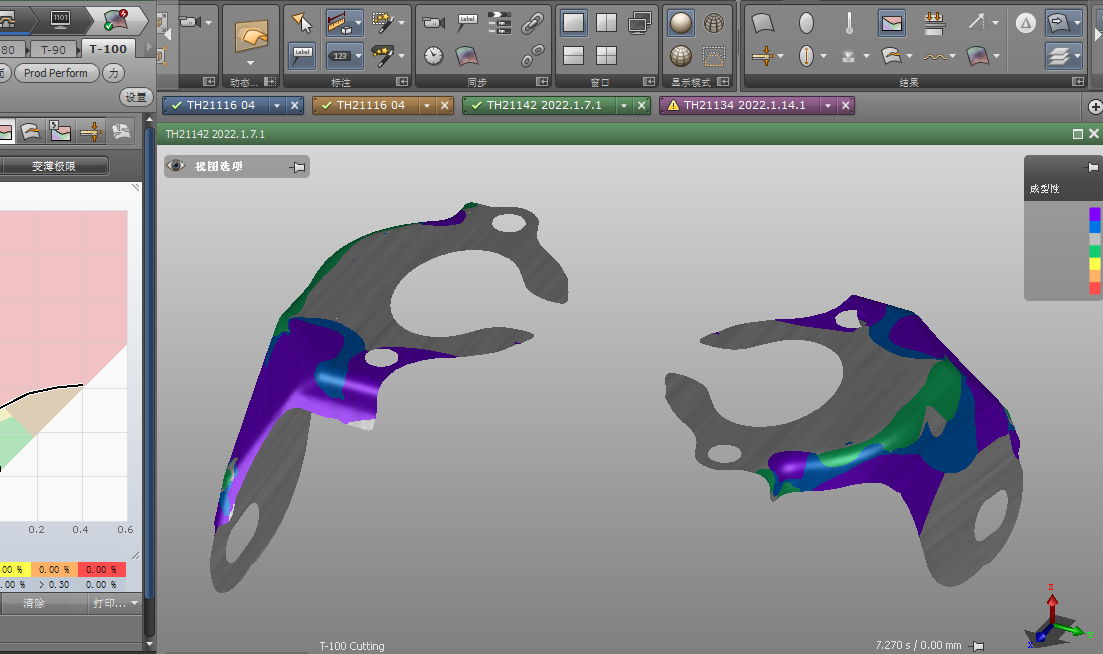Select the shaded sphere display mode

(x=681, y=23)
